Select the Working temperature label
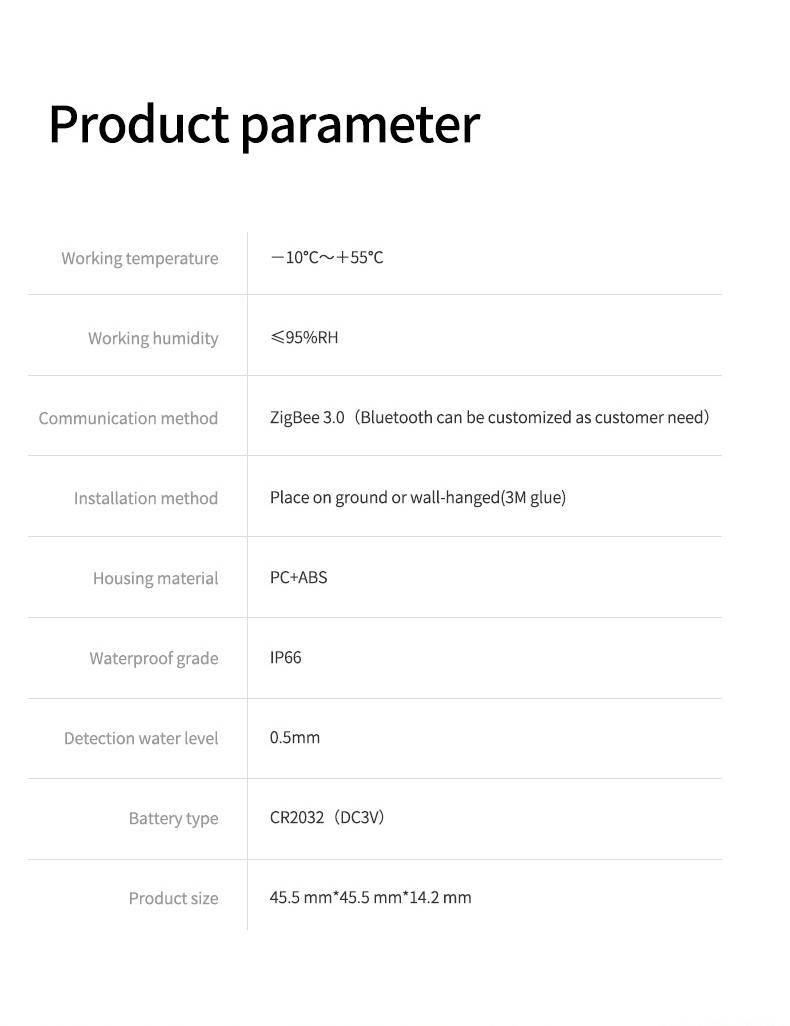The image size is (790, 1026). (x=140, y=258)
